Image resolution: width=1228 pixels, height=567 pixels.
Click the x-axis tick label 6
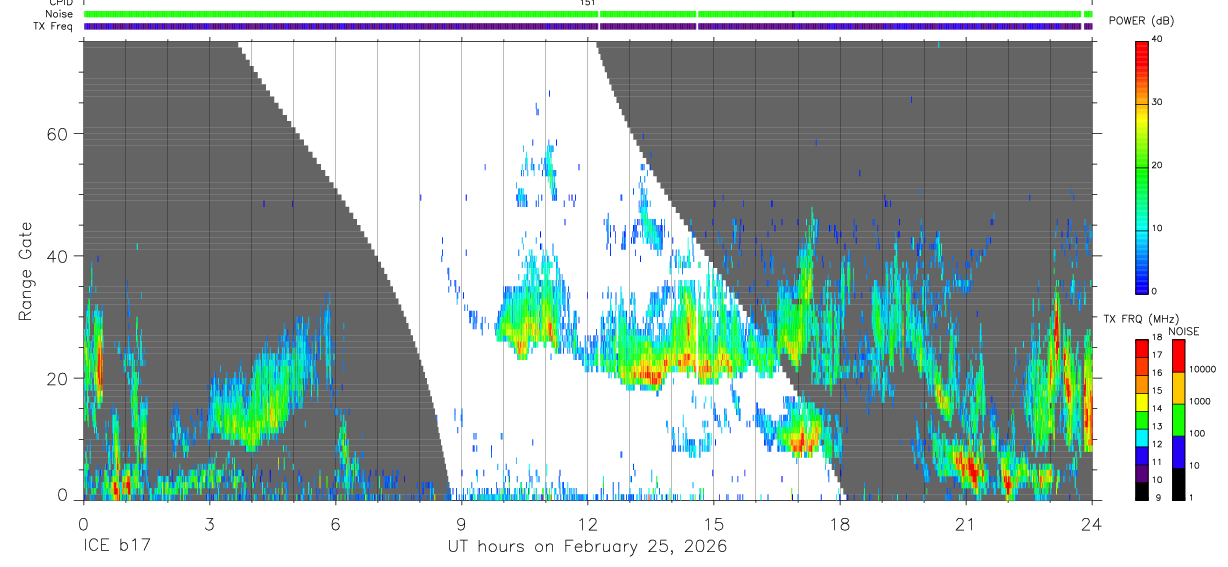pyautogui.click(x=335, y=523)
